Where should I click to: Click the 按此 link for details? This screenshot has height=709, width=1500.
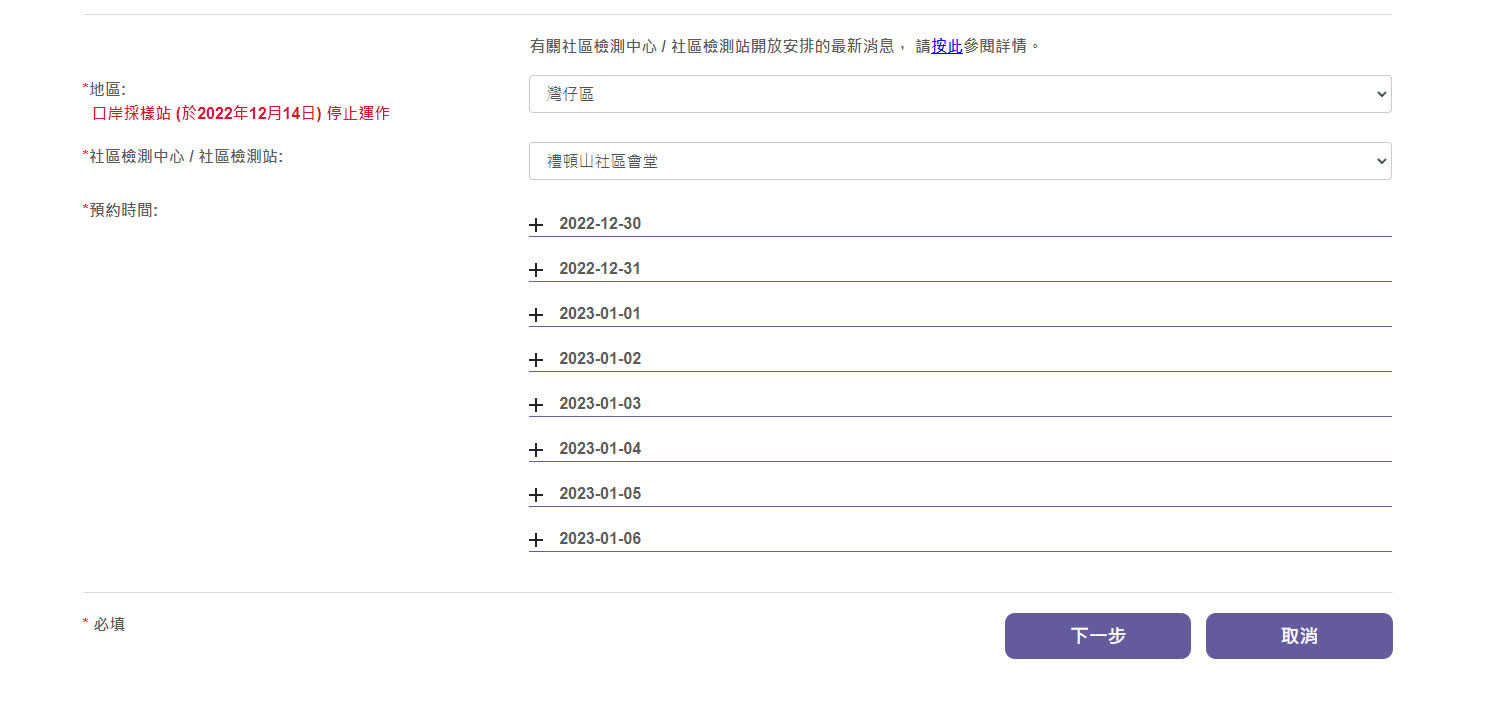pos(947,46)
